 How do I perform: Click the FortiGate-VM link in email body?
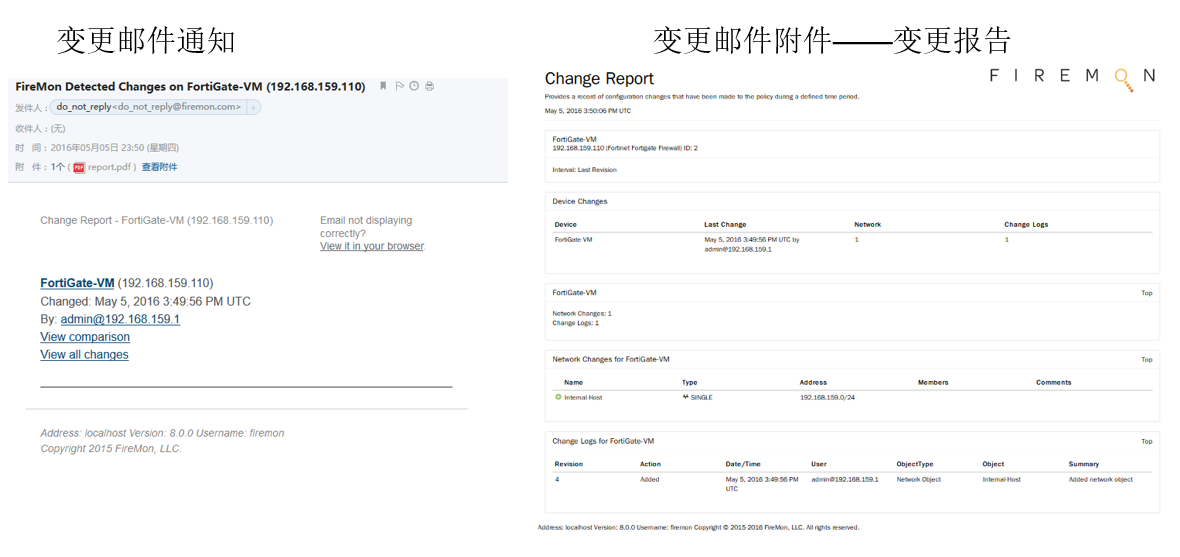click(x=77, y=283)
